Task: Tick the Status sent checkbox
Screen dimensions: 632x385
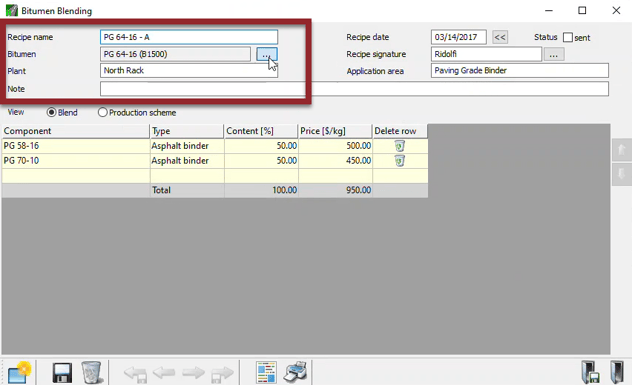Action: pos(568,37)
